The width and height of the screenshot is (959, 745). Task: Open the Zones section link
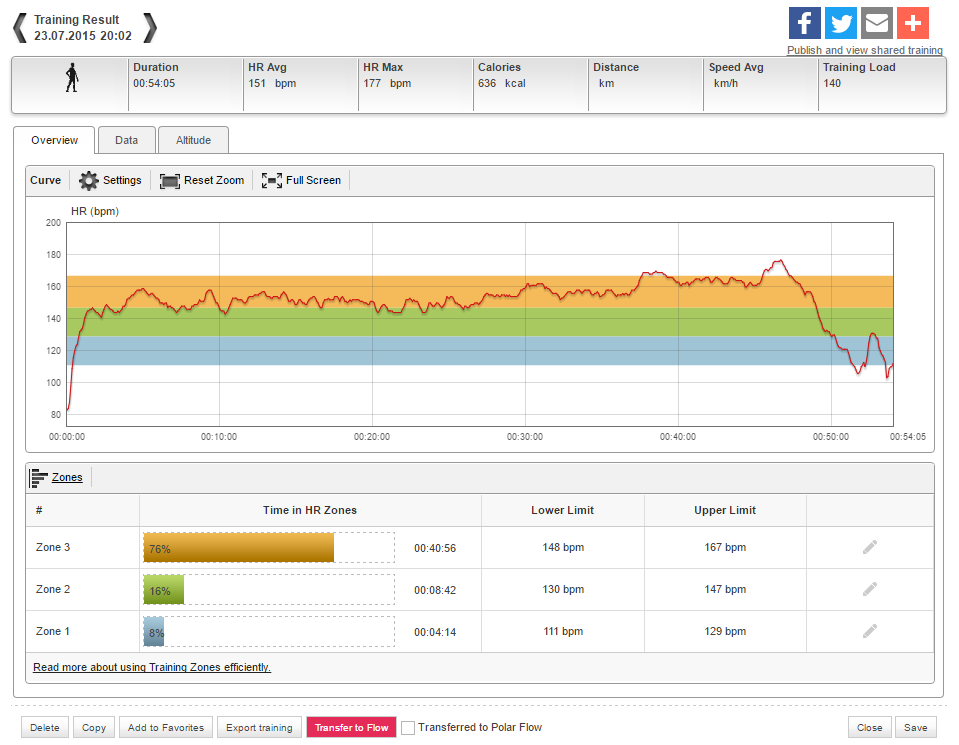point(67,477)
